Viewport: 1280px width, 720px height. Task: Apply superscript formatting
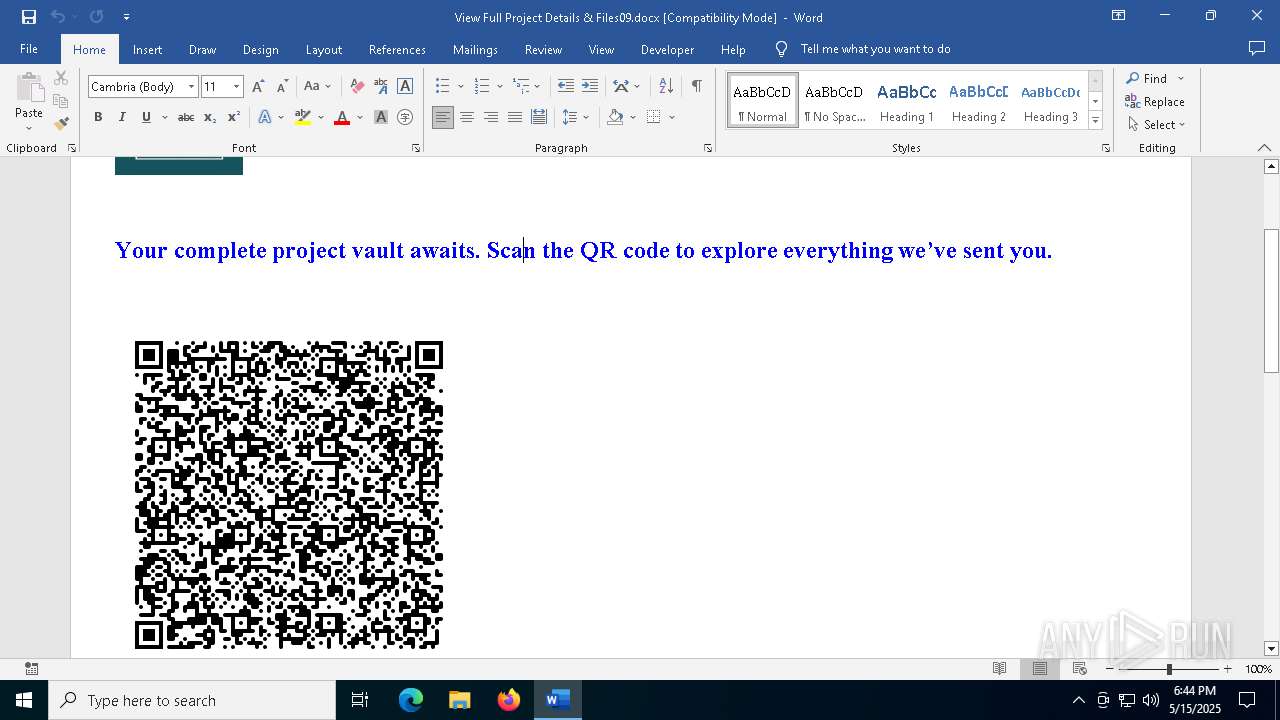coord(233,117)
